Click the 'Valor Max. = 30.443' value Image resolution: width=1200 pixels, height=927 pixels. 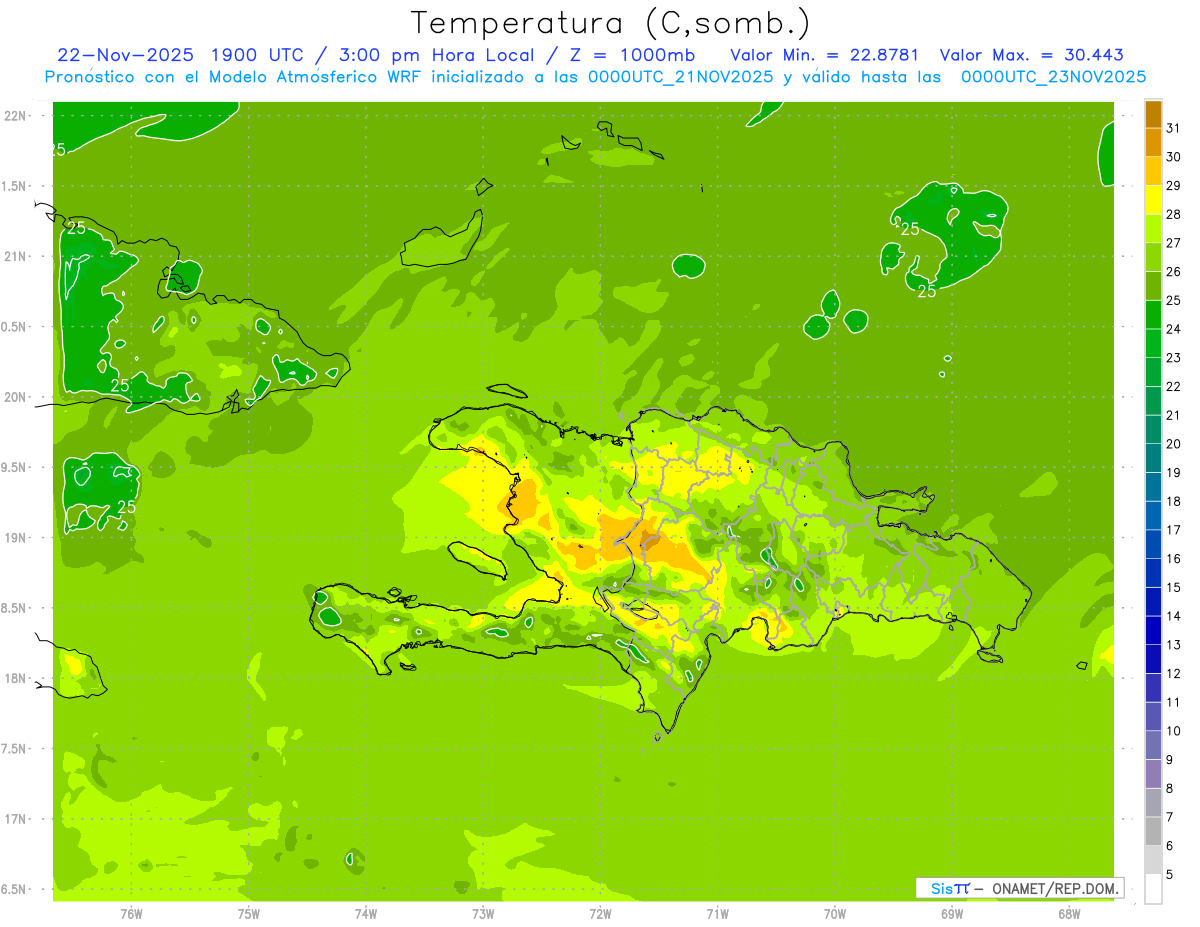click(1031, 55)
